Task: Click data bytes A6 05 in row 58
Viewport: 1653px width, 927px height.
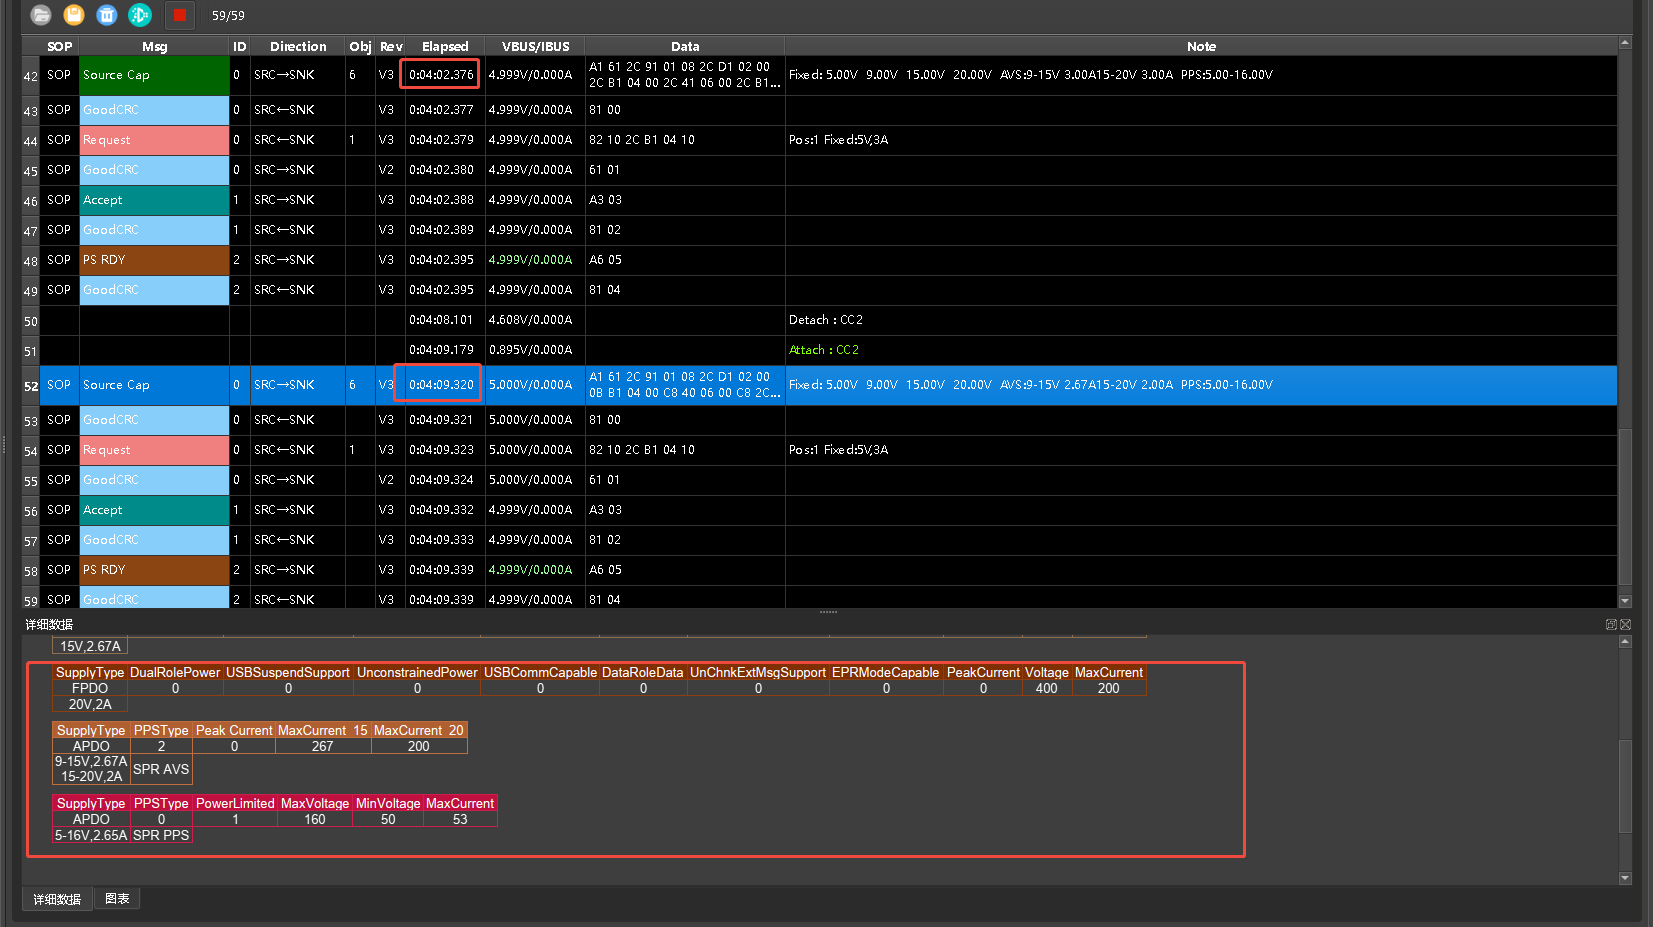Action: point(605,570)
